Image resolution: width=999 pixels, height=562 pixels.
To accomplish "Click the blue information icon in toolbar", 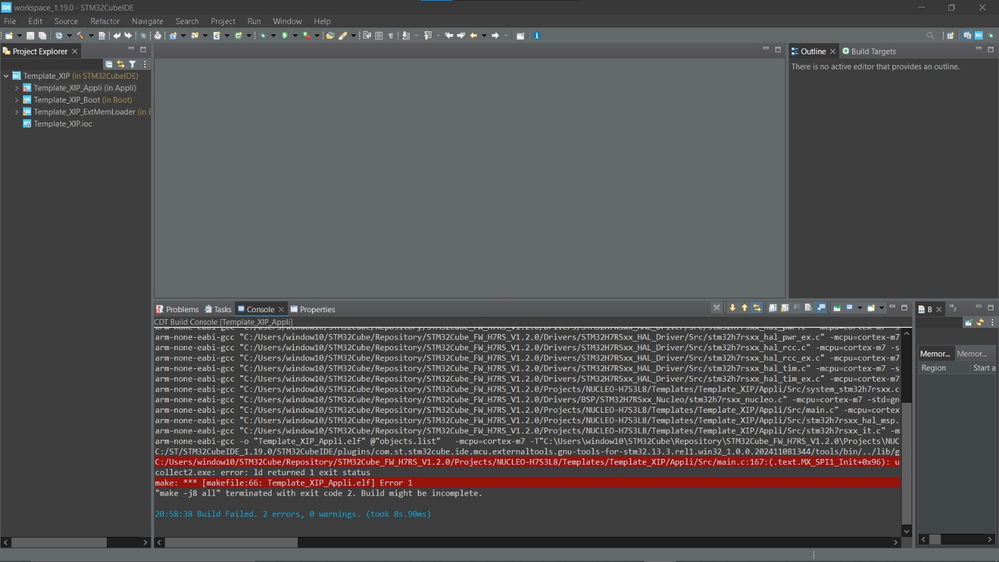I will point(536,36).
